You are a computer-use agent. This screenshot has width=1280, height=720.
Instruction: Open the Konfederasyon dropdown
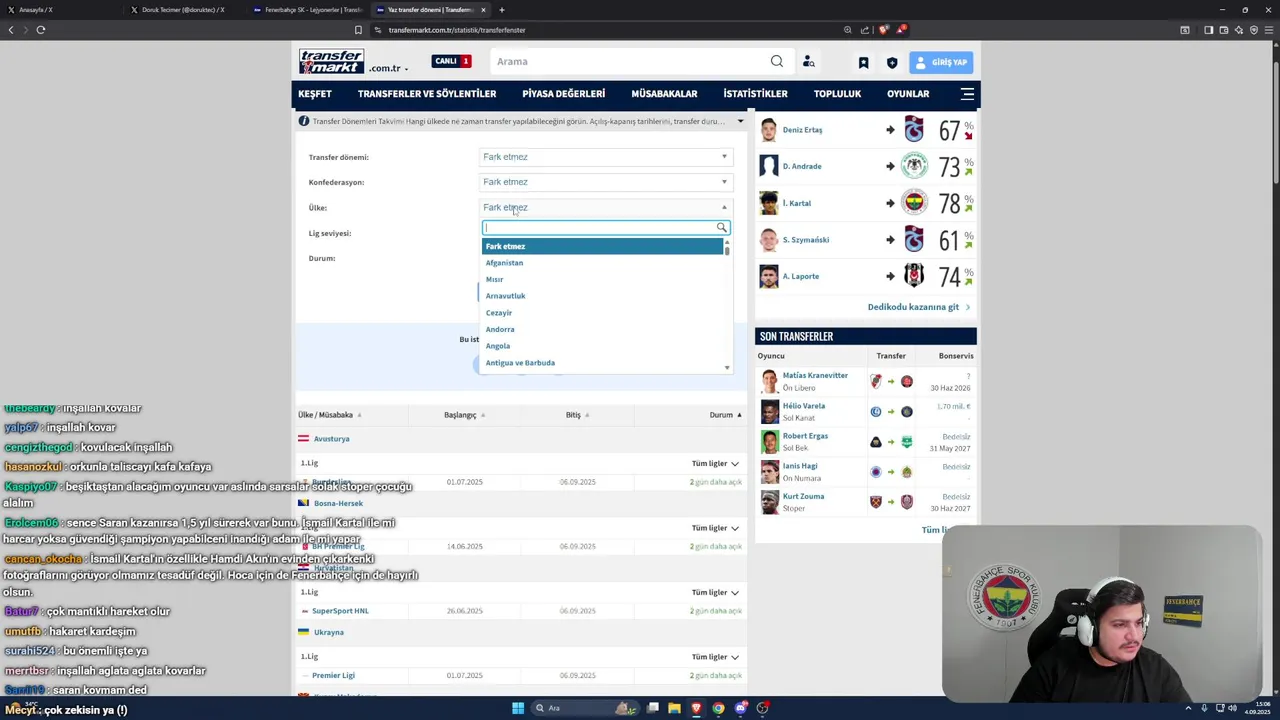pyautogui.click(x=606, y=182)
